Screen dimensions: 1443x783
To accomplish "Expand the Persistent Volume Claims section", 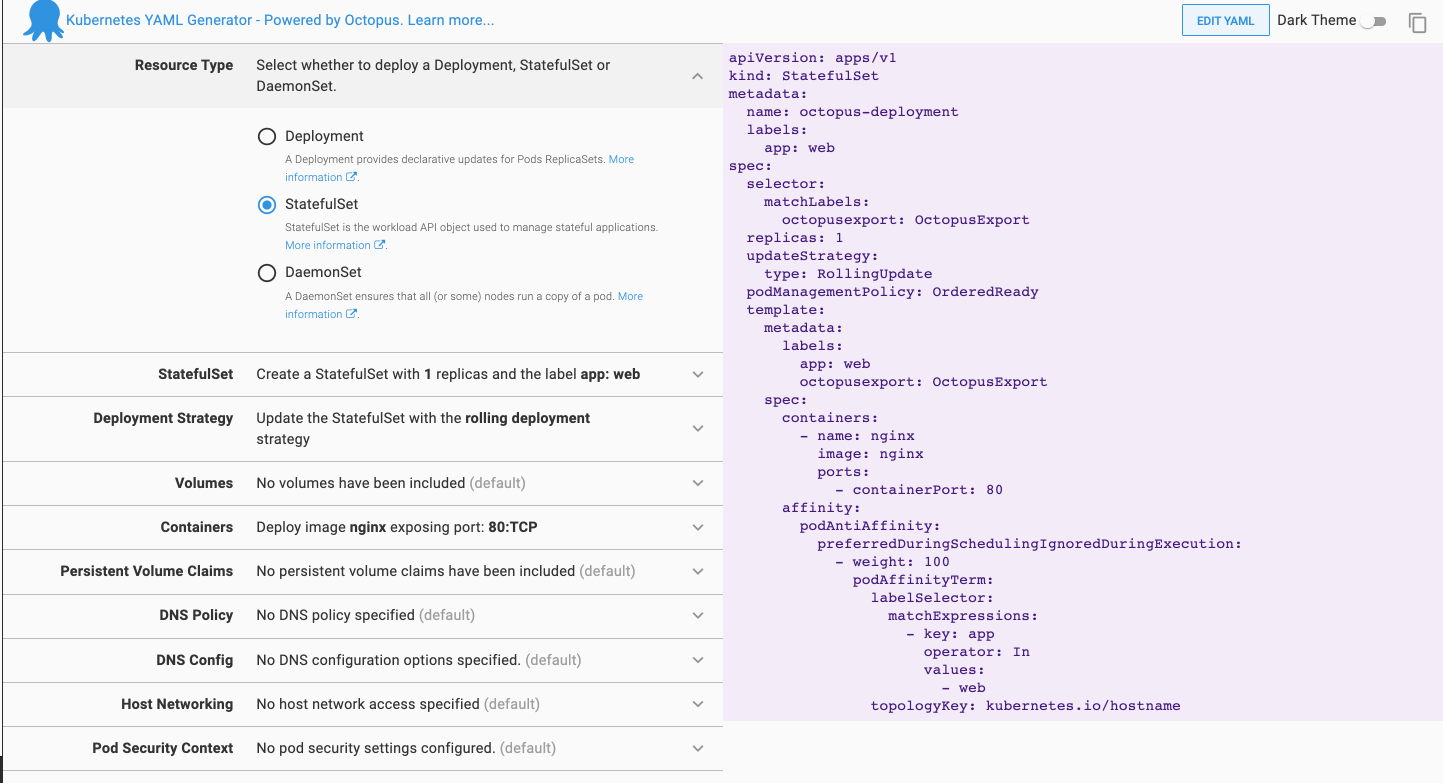I will coord(697,571).
